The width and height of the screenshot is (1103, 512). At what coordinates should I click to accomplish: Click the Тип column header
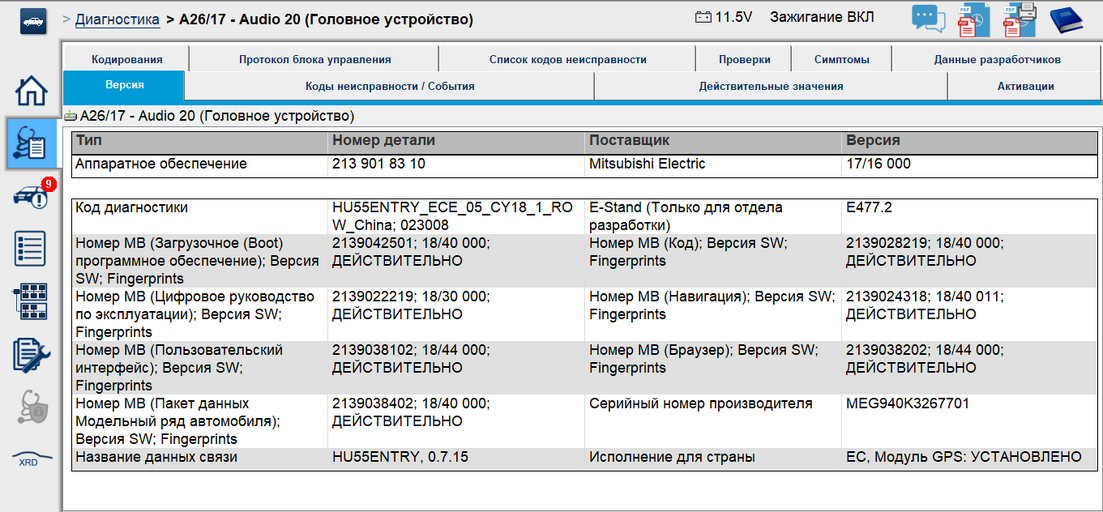click(200, 141)
